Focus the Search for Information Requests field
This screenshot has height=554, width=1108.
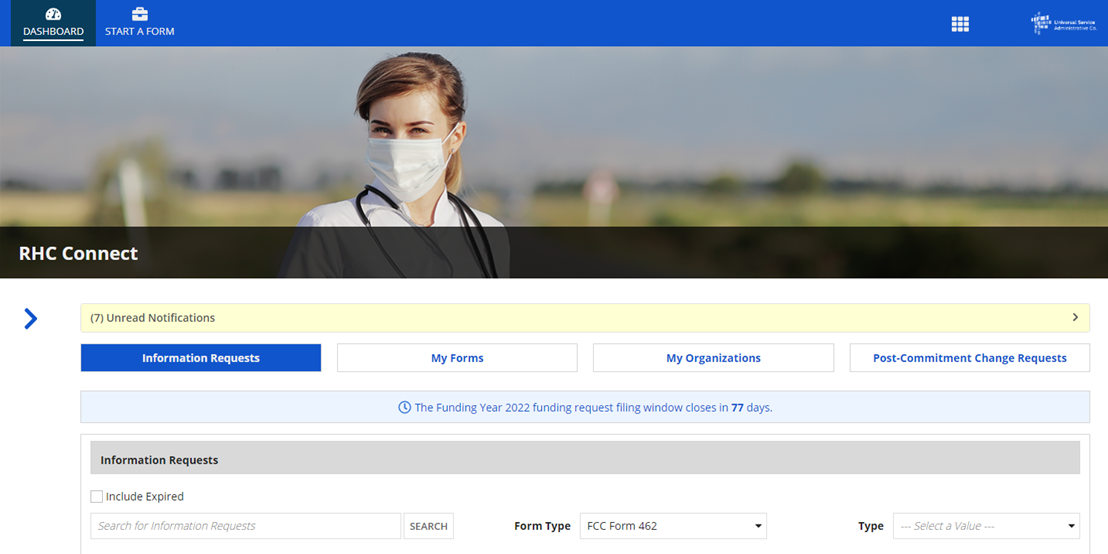(245, 526)
